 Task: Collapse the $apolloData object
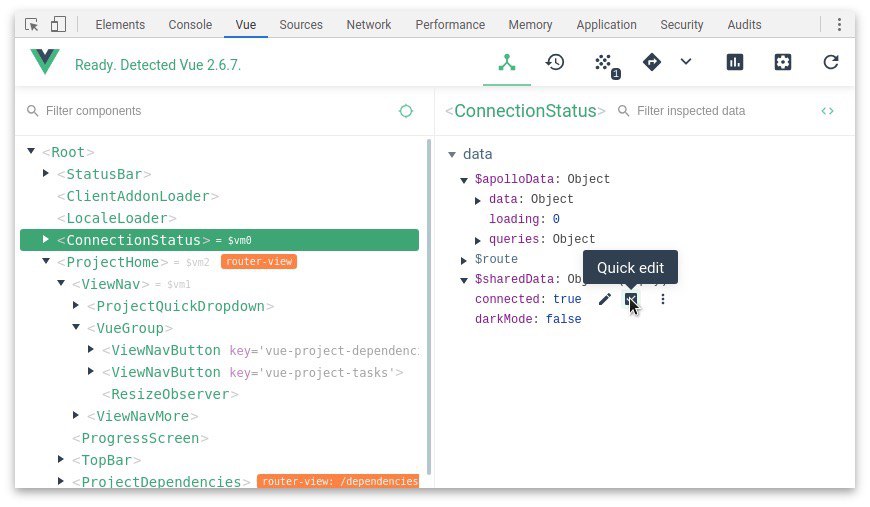point(464,180)
